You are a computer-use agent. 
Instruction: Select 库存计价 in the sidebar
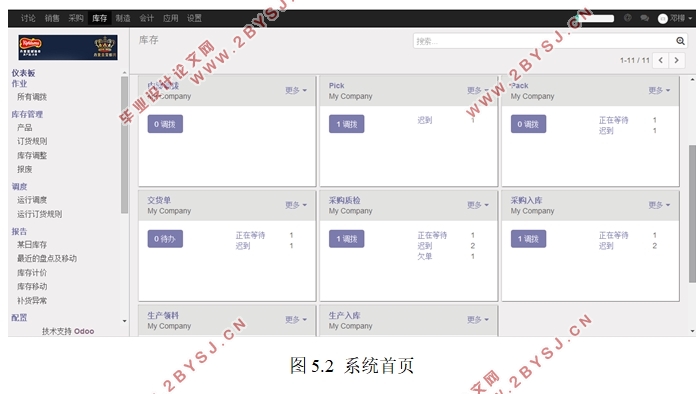[32, 272]
